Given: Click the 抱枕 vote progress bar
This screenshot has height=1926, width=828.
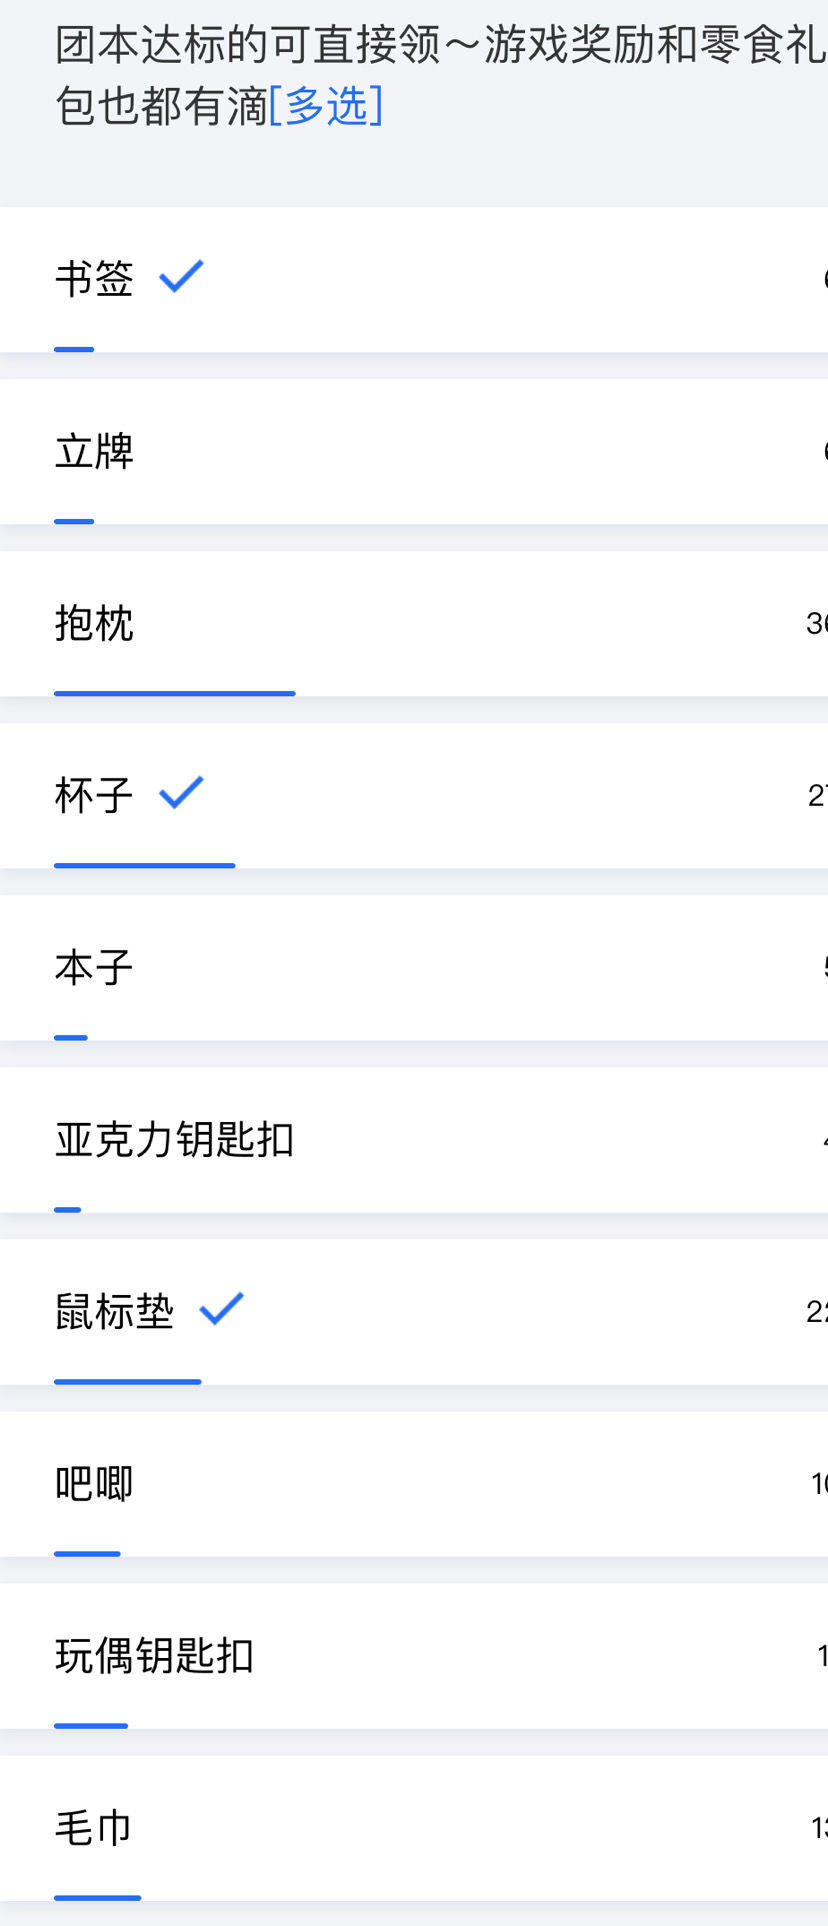Looking at the screenshot, I should [175, 693].
